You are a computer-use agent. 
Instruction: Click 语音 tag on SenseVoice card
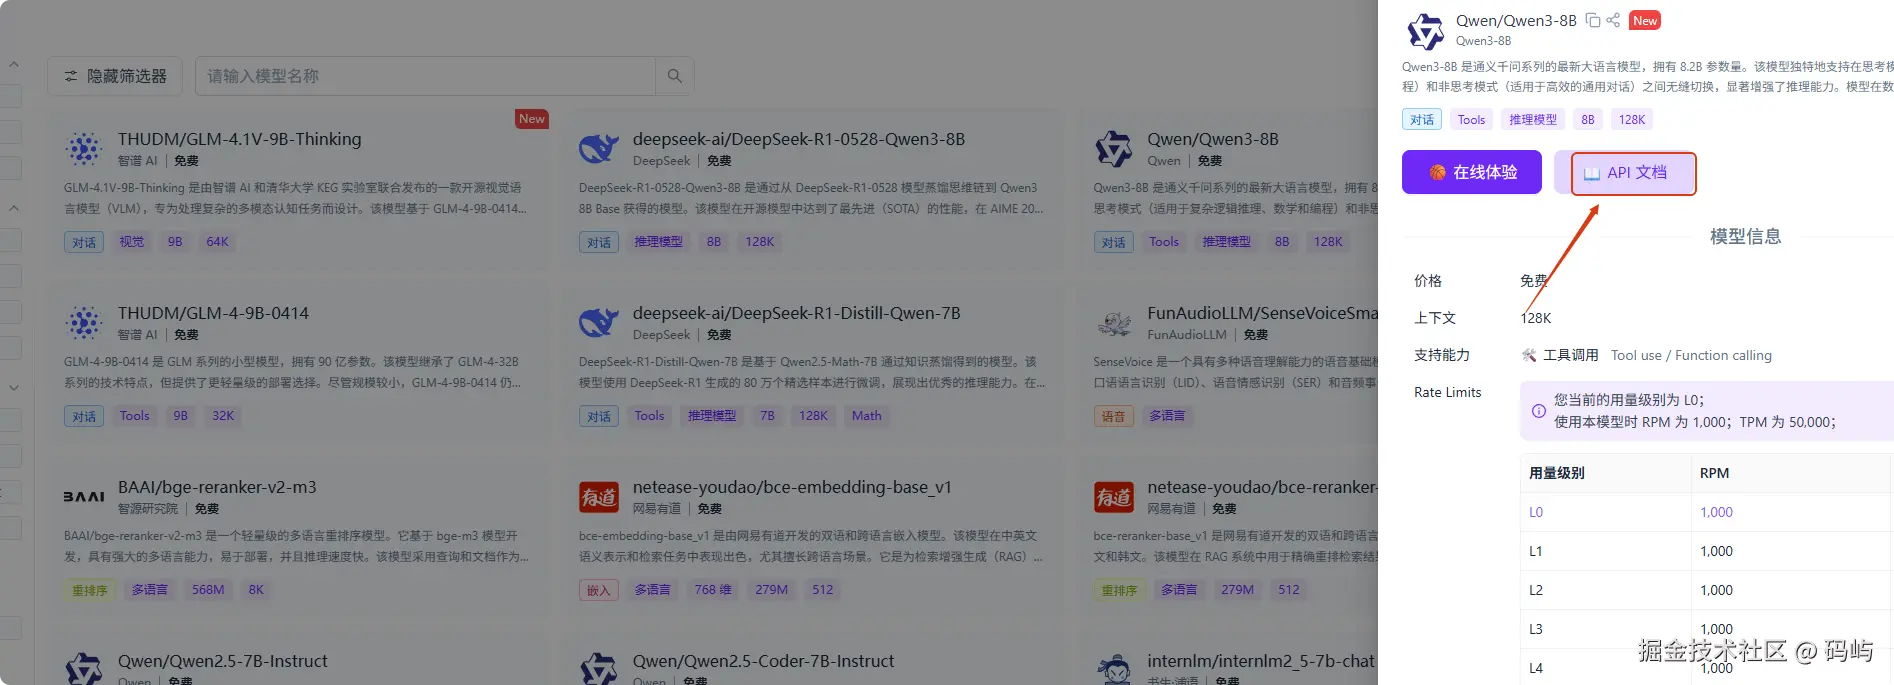point(1113,416)
